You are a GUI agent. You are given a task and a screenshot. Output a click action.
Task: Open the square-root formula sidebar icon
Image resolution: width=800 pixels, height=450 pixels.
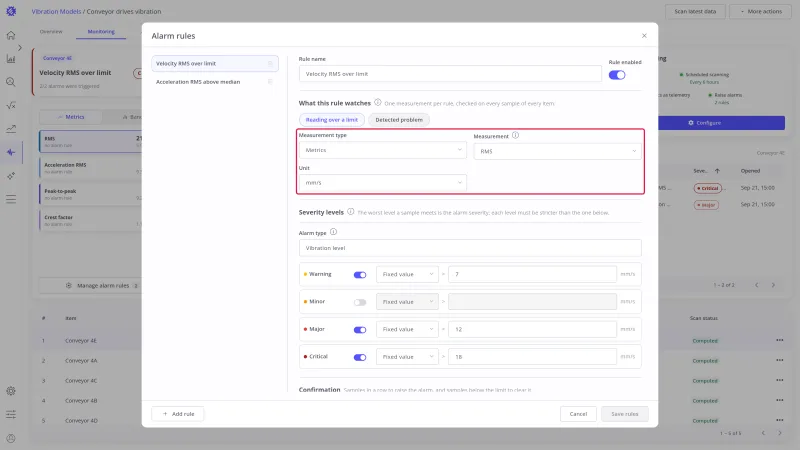coord(11,105)
